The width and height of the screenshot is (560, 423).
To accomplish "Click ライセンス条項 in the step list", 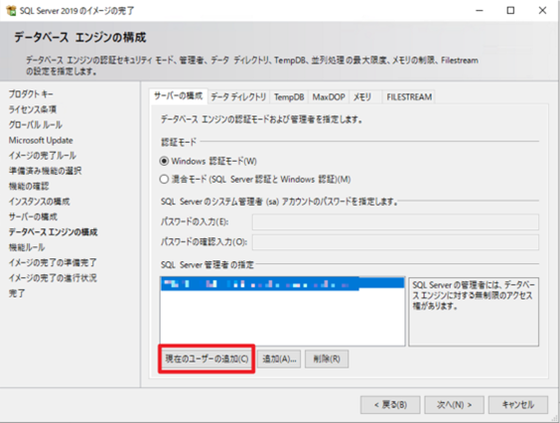I will point(32,109).
